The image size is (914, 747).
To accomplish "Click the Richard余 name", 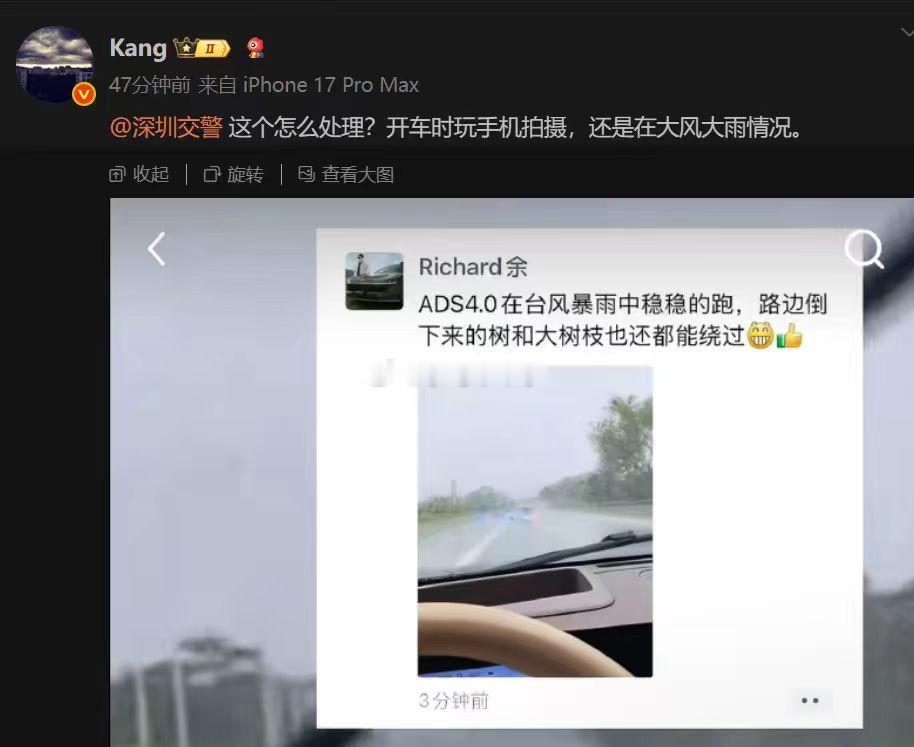I will (x=473, y=267).
